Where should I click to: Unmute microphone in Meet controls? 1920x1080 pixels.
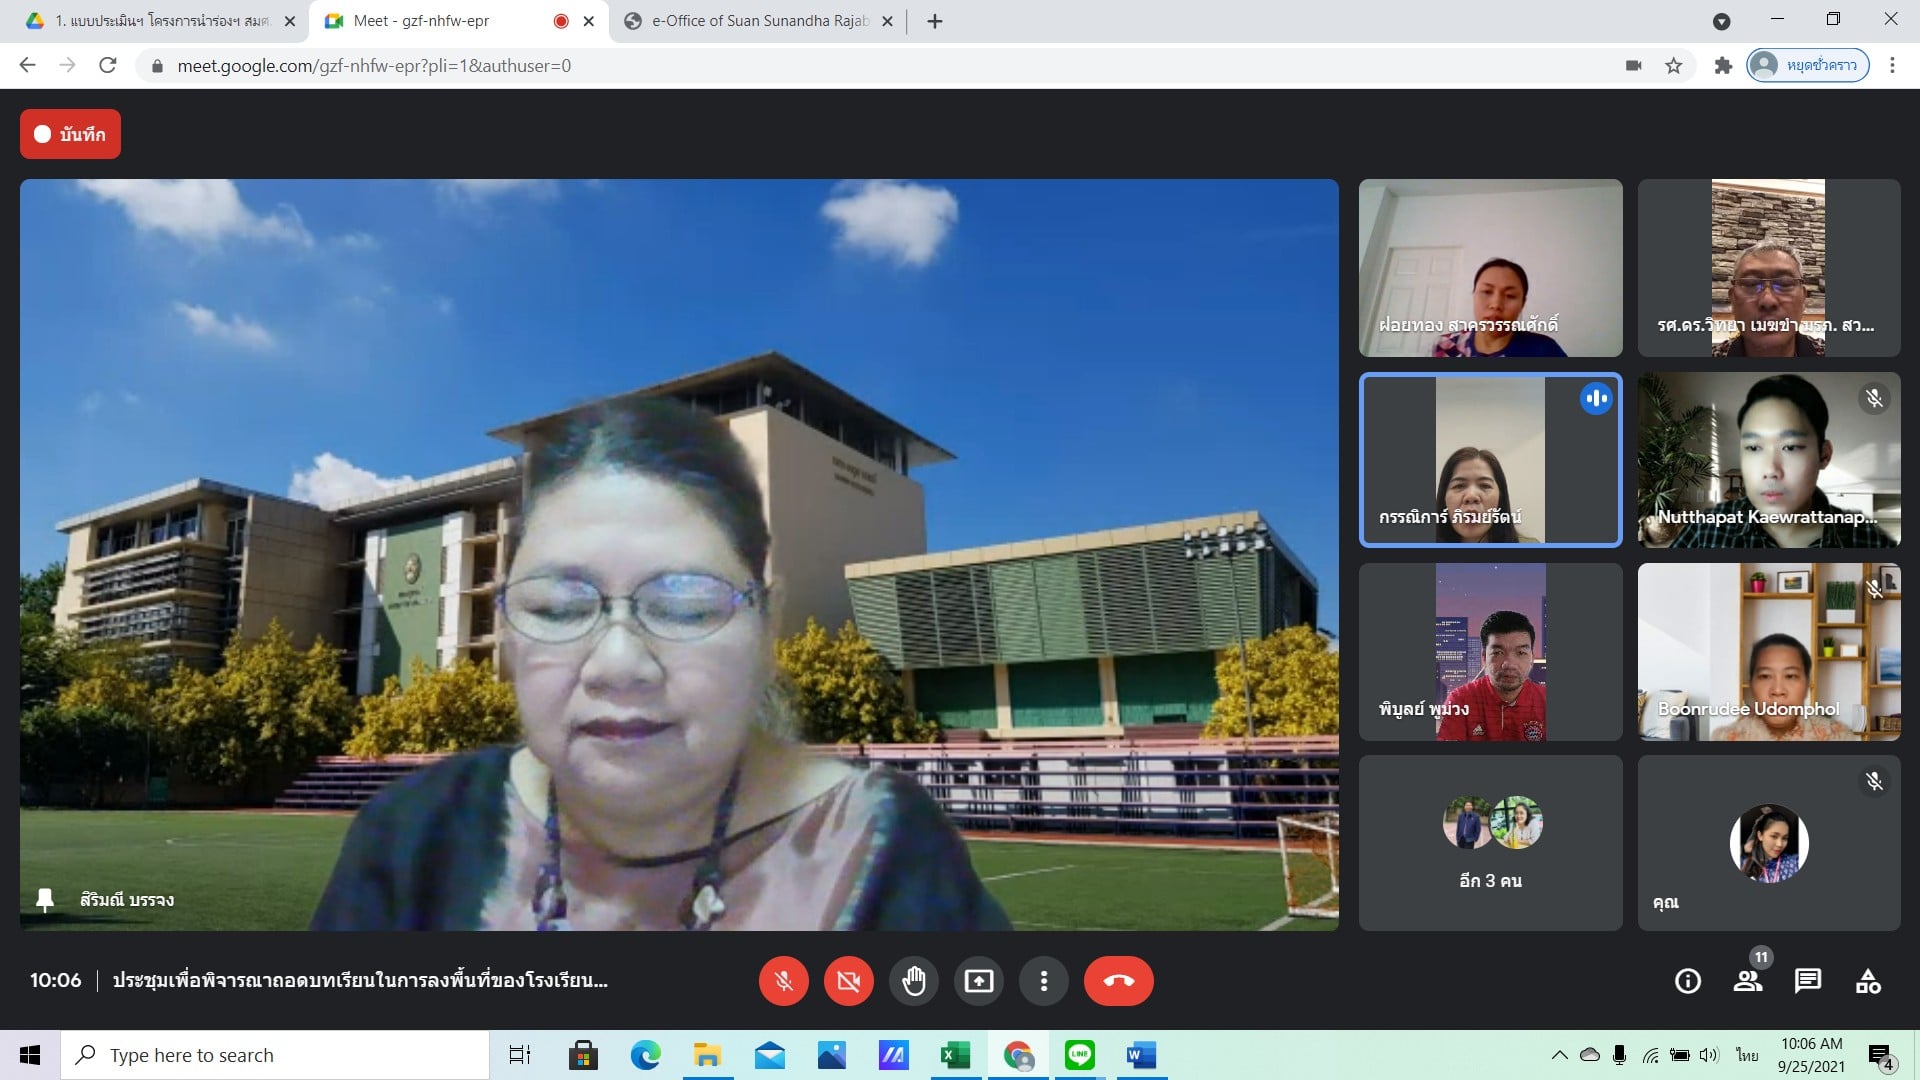783,981
